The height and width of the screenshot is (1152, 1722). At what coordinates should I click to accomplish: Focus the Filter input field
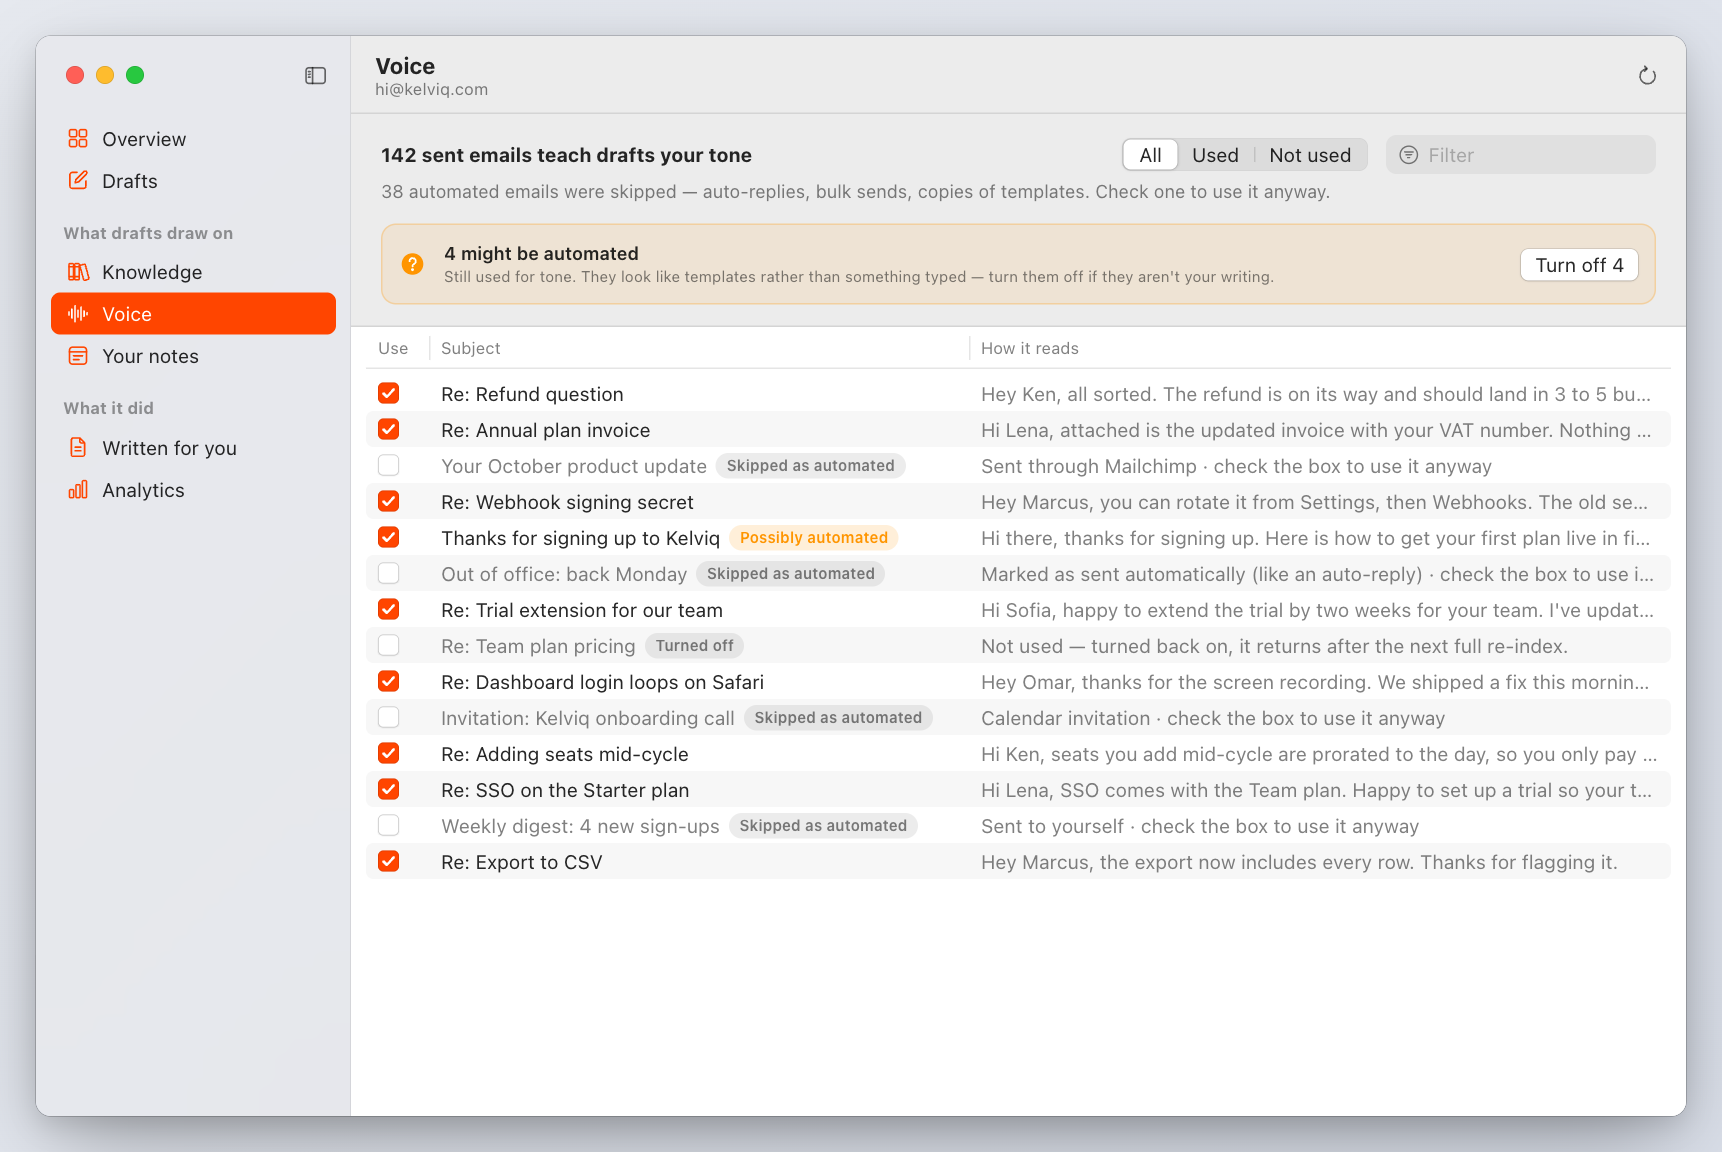point(1520,155)
